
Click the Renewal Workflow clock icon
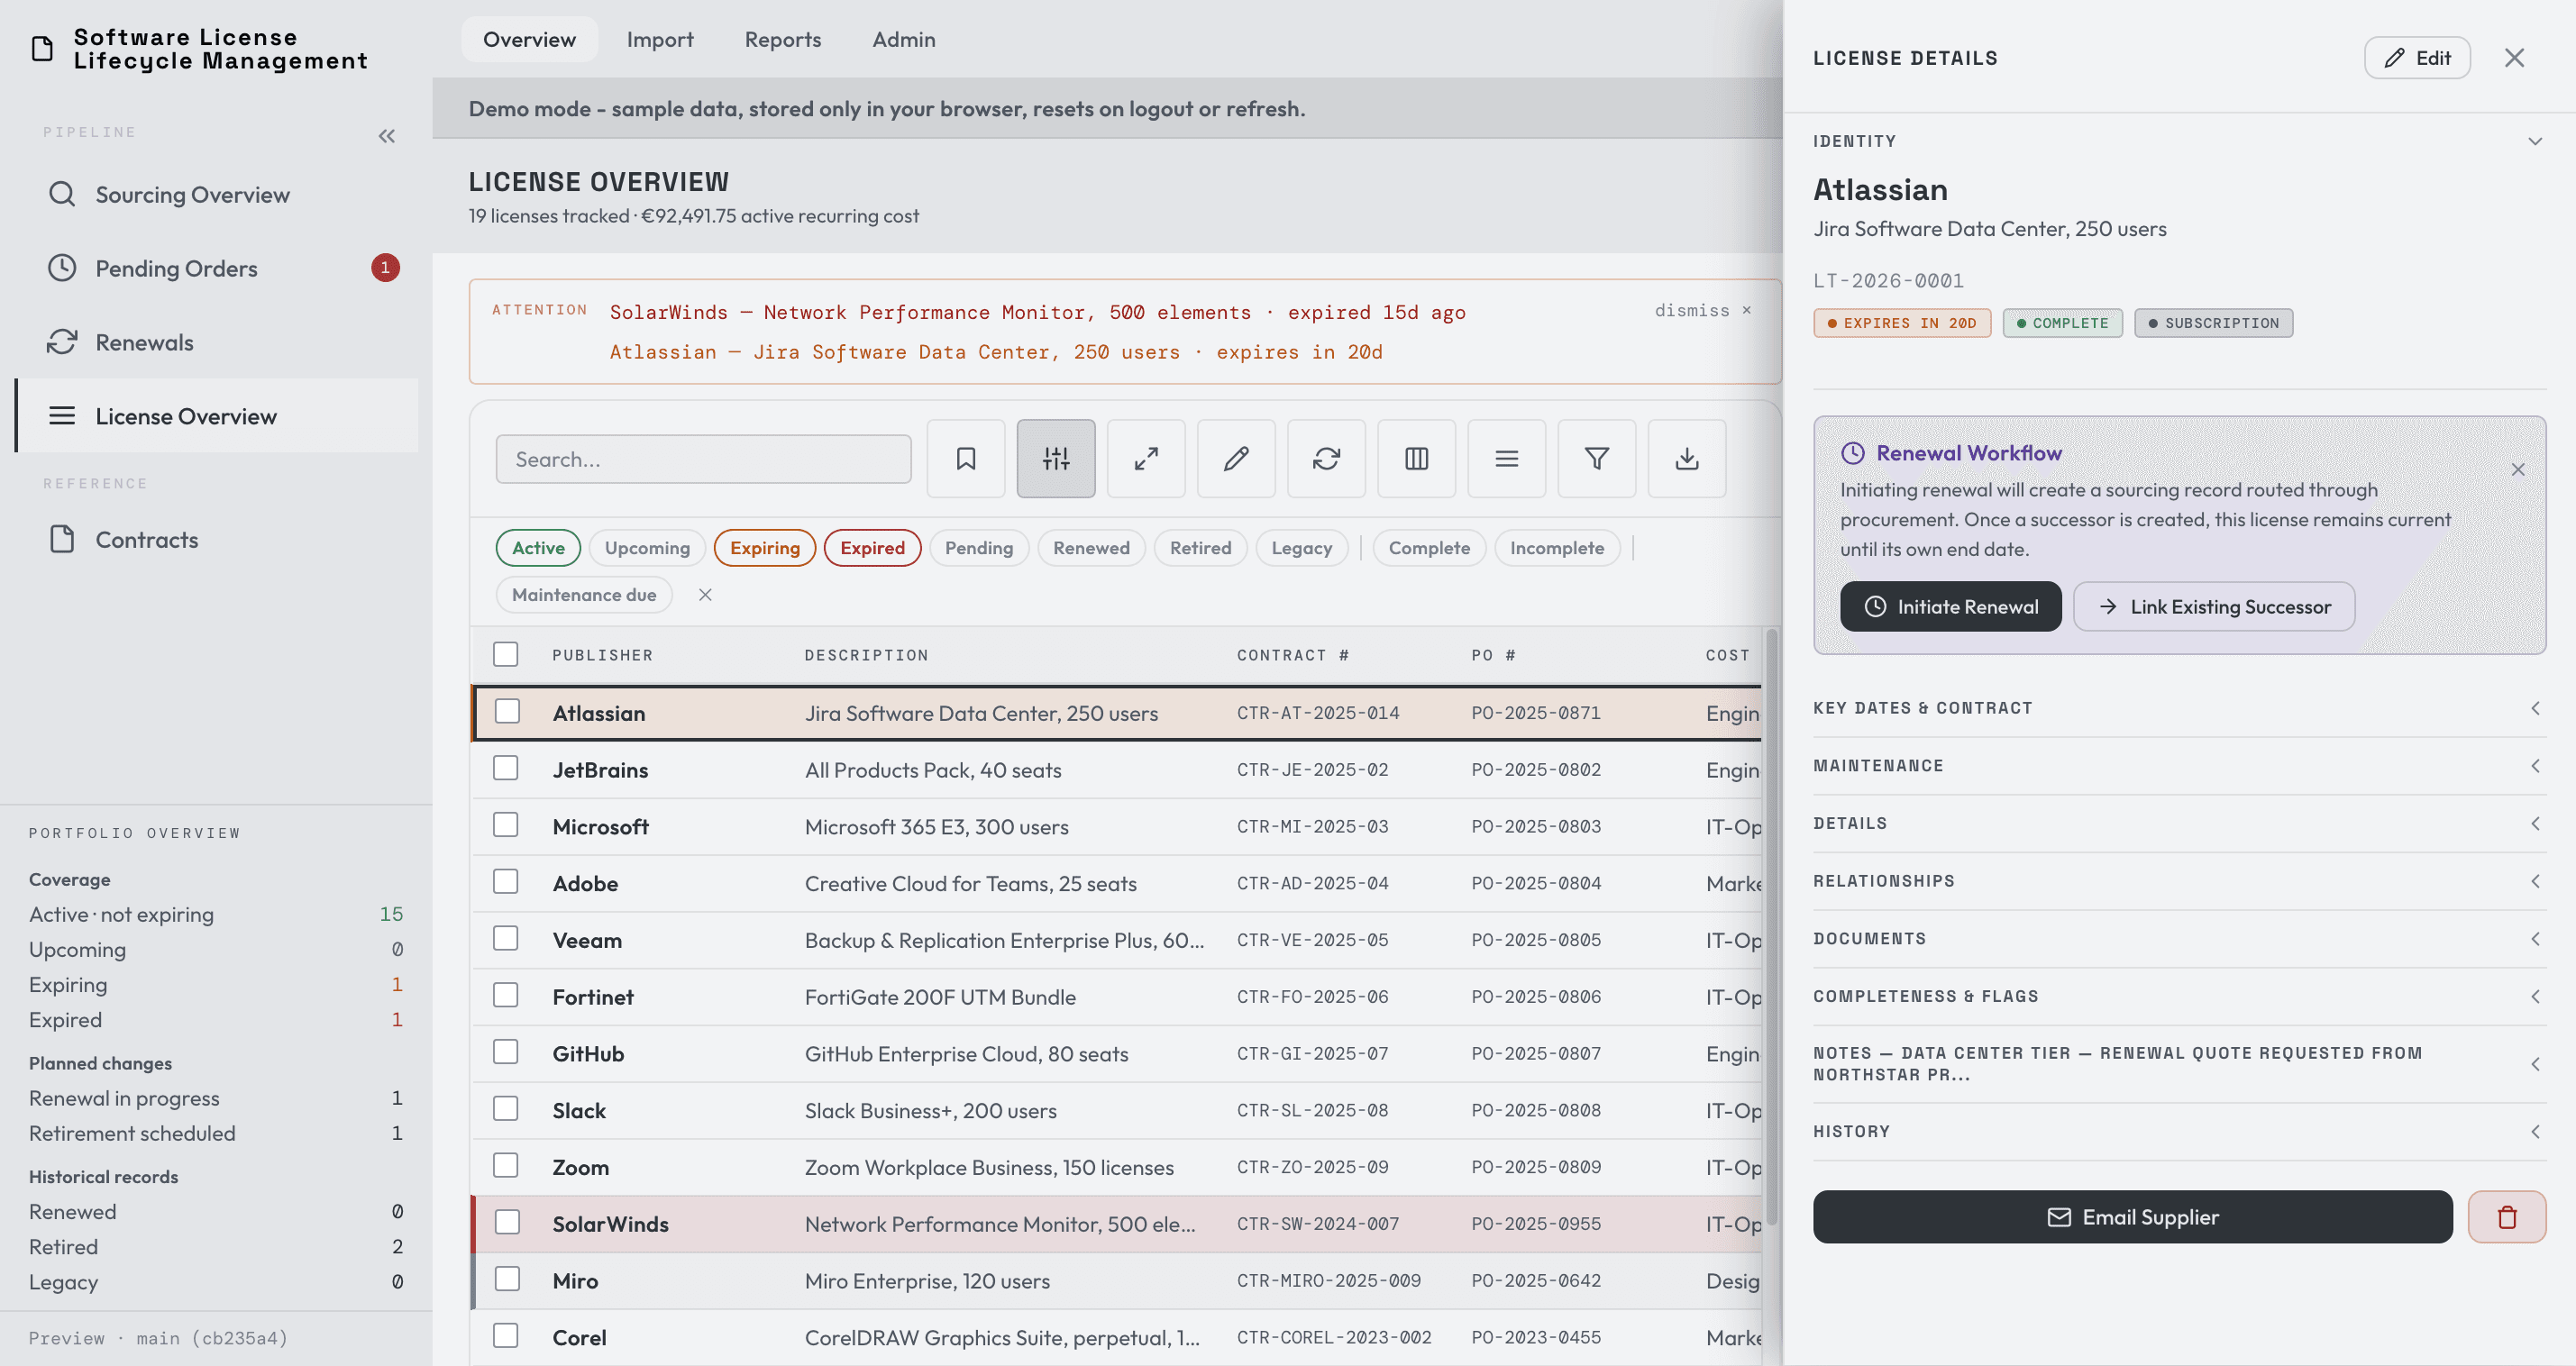[1852, 453]
